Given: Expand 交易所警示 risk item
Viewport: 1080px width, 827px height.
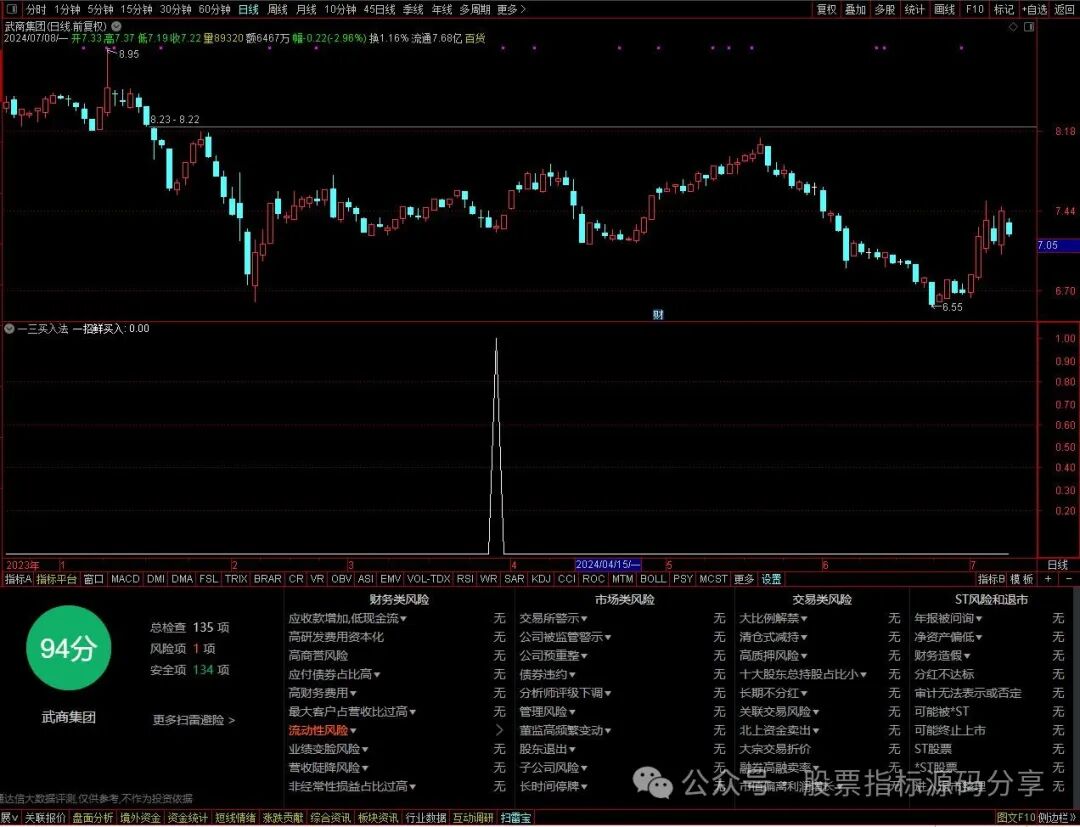Looking at the screenshot, I should pyautogui.click(x=553, y=618).
